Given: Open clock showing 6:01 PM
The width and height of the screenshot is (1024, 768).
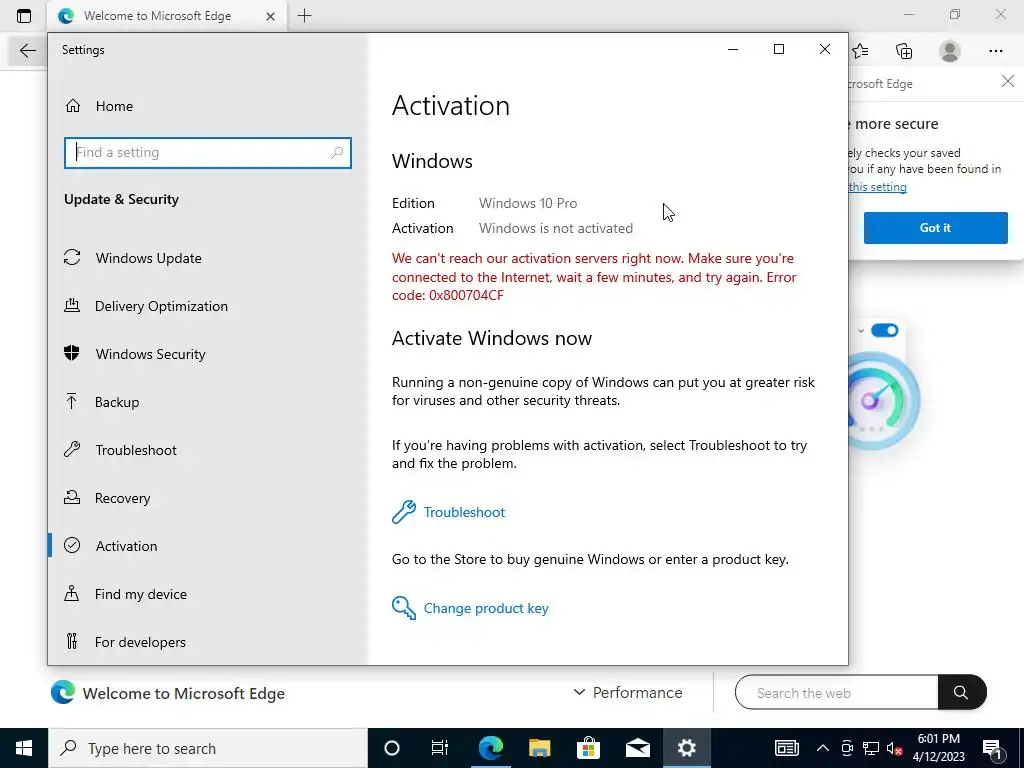Looking at the screenshot, I should tap(938, 748).
